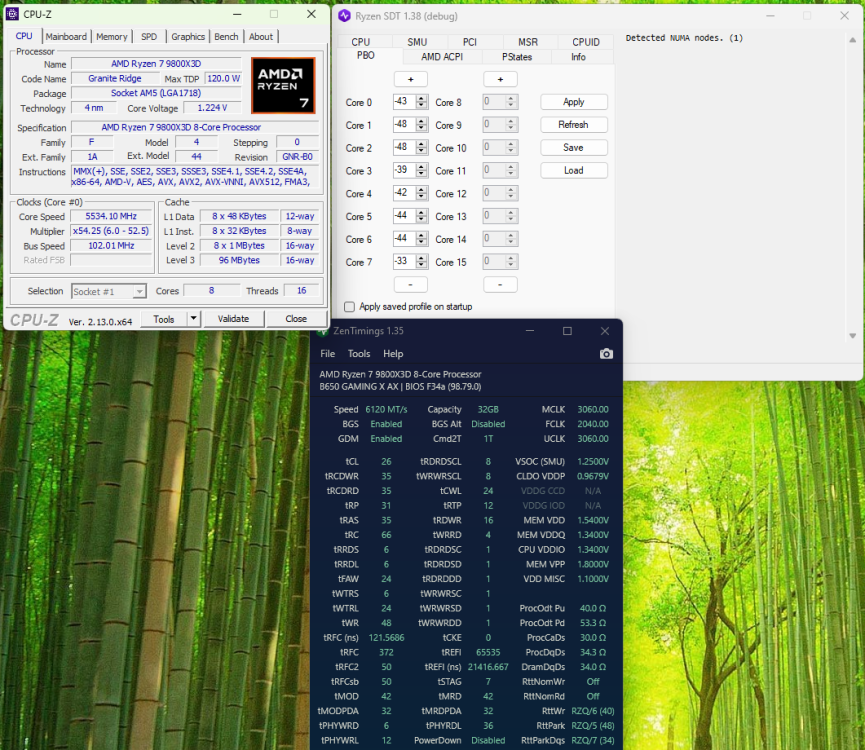Click the Refresh button in Ryzen SDT
The width and height of the screenshot is (865, 750).
pyautogui.click(x=573, y=124)
